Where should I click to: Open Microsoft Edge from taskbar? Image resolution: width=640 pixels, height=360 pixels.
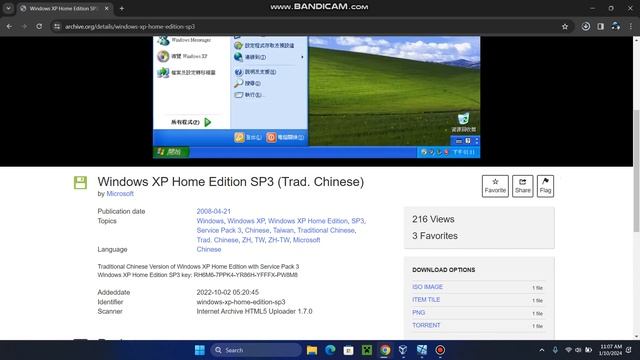(x=330, y=350)
